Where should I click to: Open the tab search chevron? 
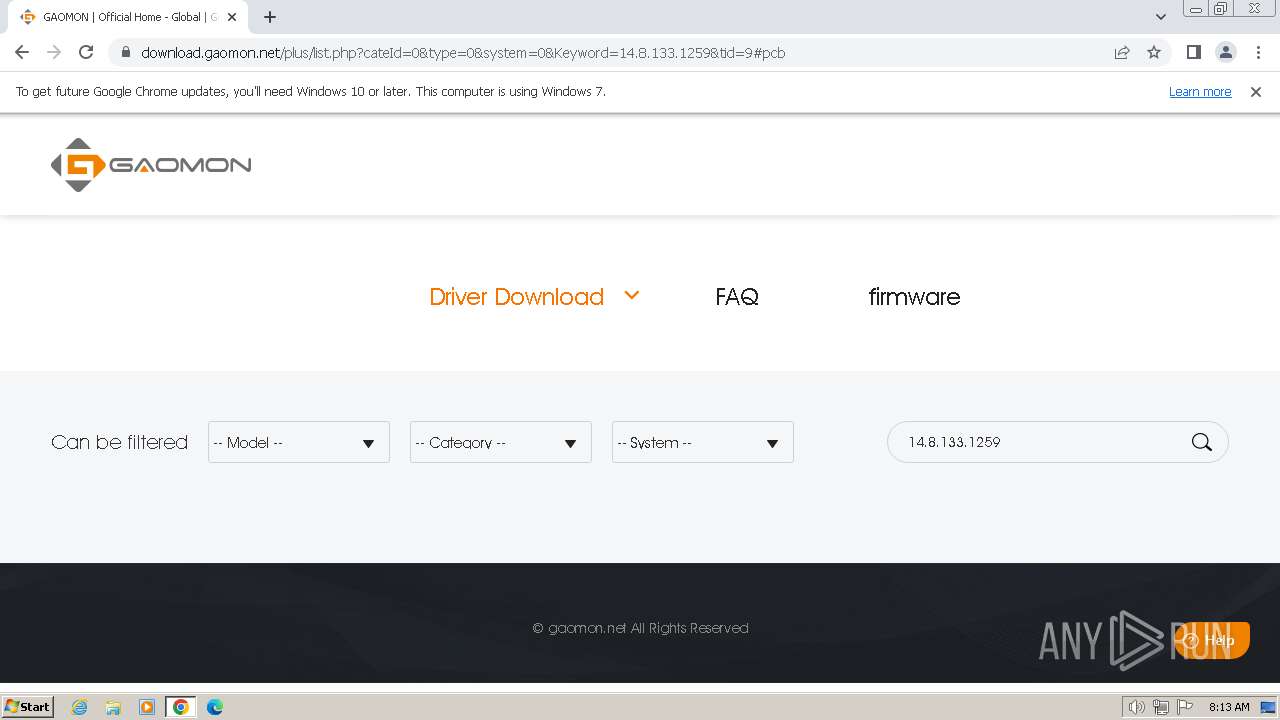pyautogui.click(x=1161, y=17)
